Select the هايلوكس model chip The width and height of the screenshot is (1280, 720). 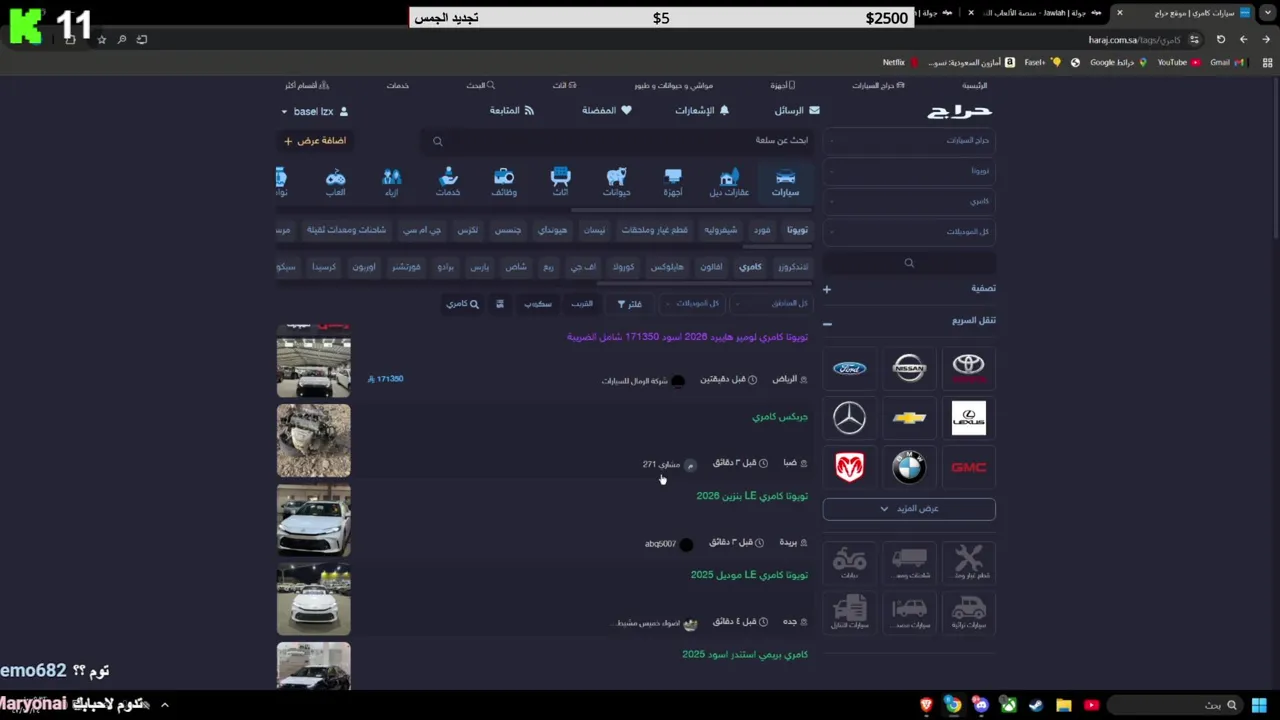pos(666,267)
